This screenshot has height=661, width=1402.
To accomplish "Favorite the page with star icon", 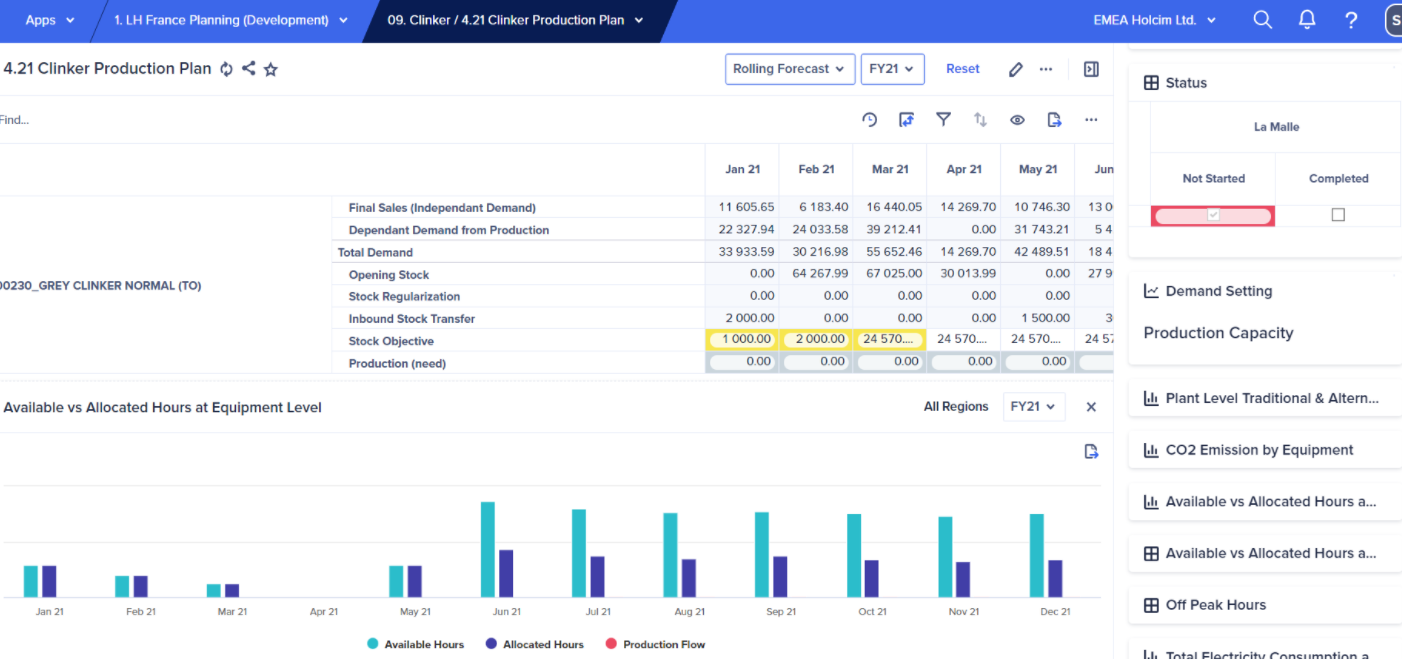I will (x=270, y=69).
